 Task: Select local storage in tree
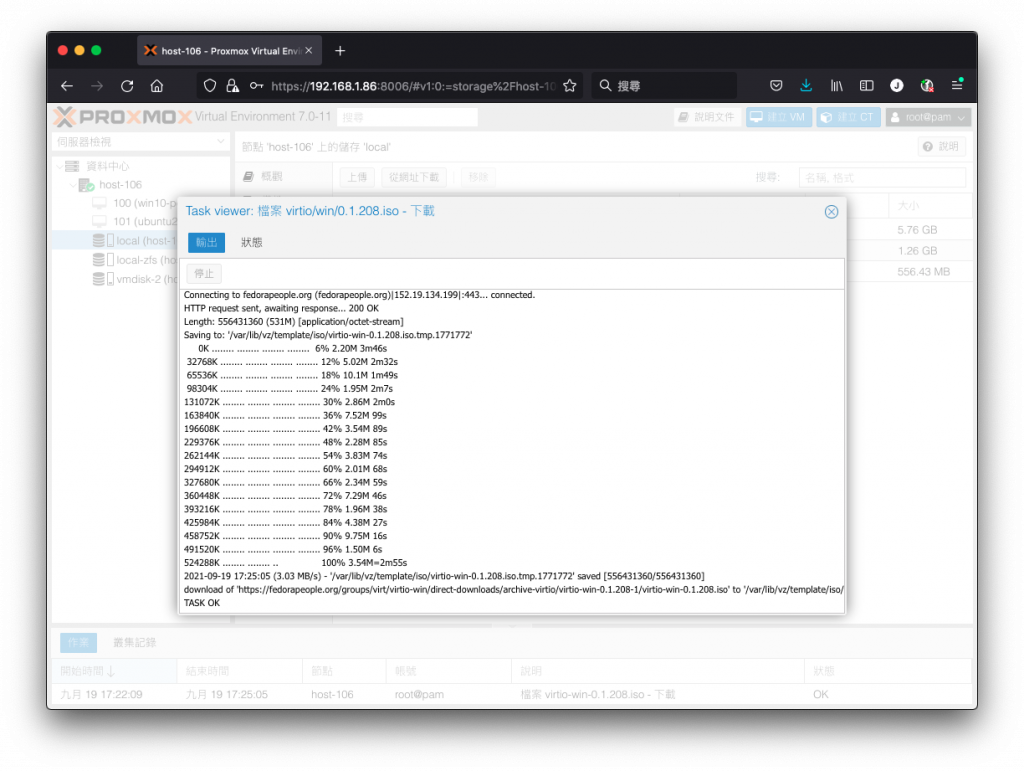tap(135, 240)
